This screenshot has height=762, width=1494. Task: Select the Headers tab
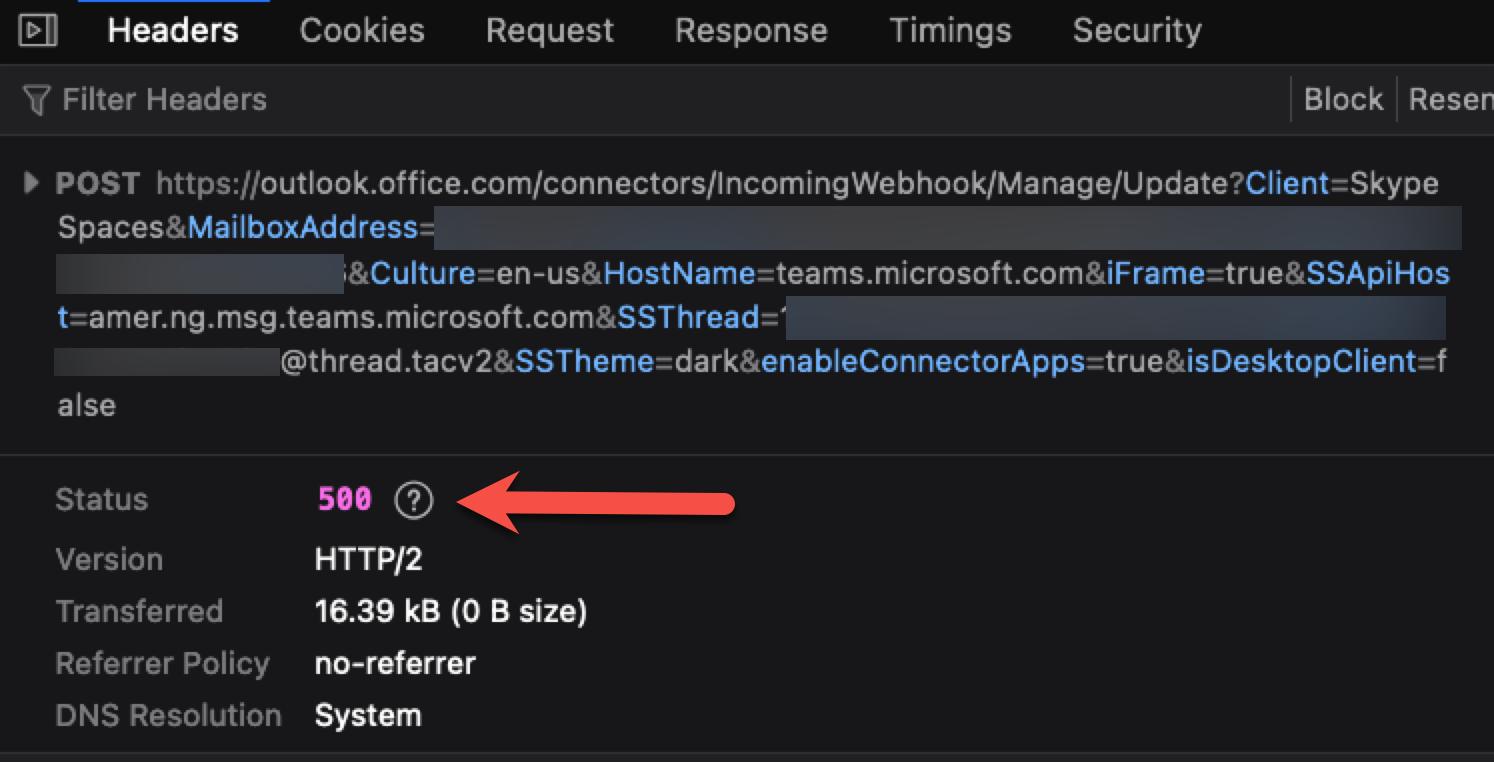pos(173,30)
